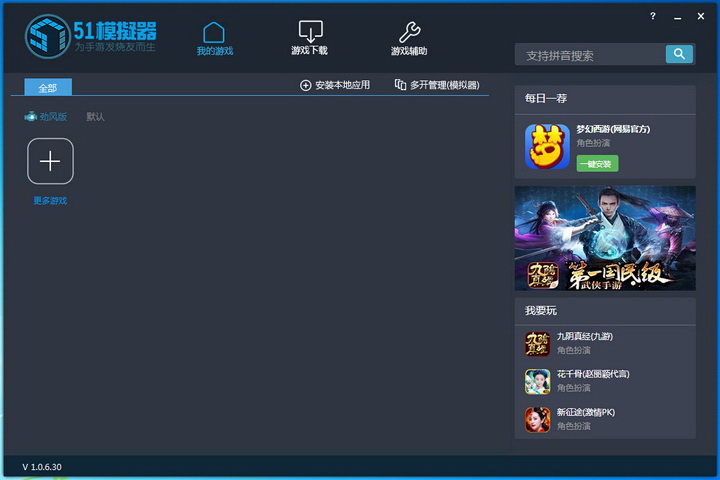Click the search magnifier button
Screen dimensions: 720x480
679,54
